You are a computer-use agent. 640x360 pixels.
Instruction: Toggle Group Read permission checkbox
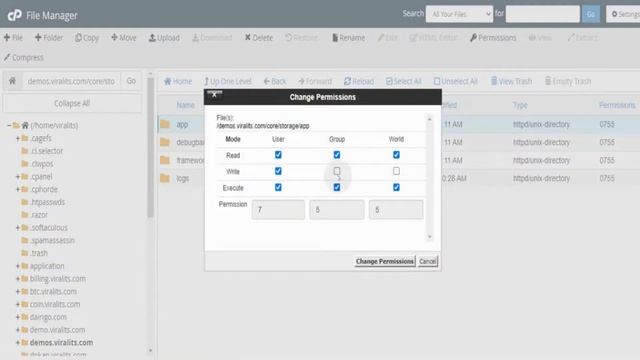[x=337, y=155]
